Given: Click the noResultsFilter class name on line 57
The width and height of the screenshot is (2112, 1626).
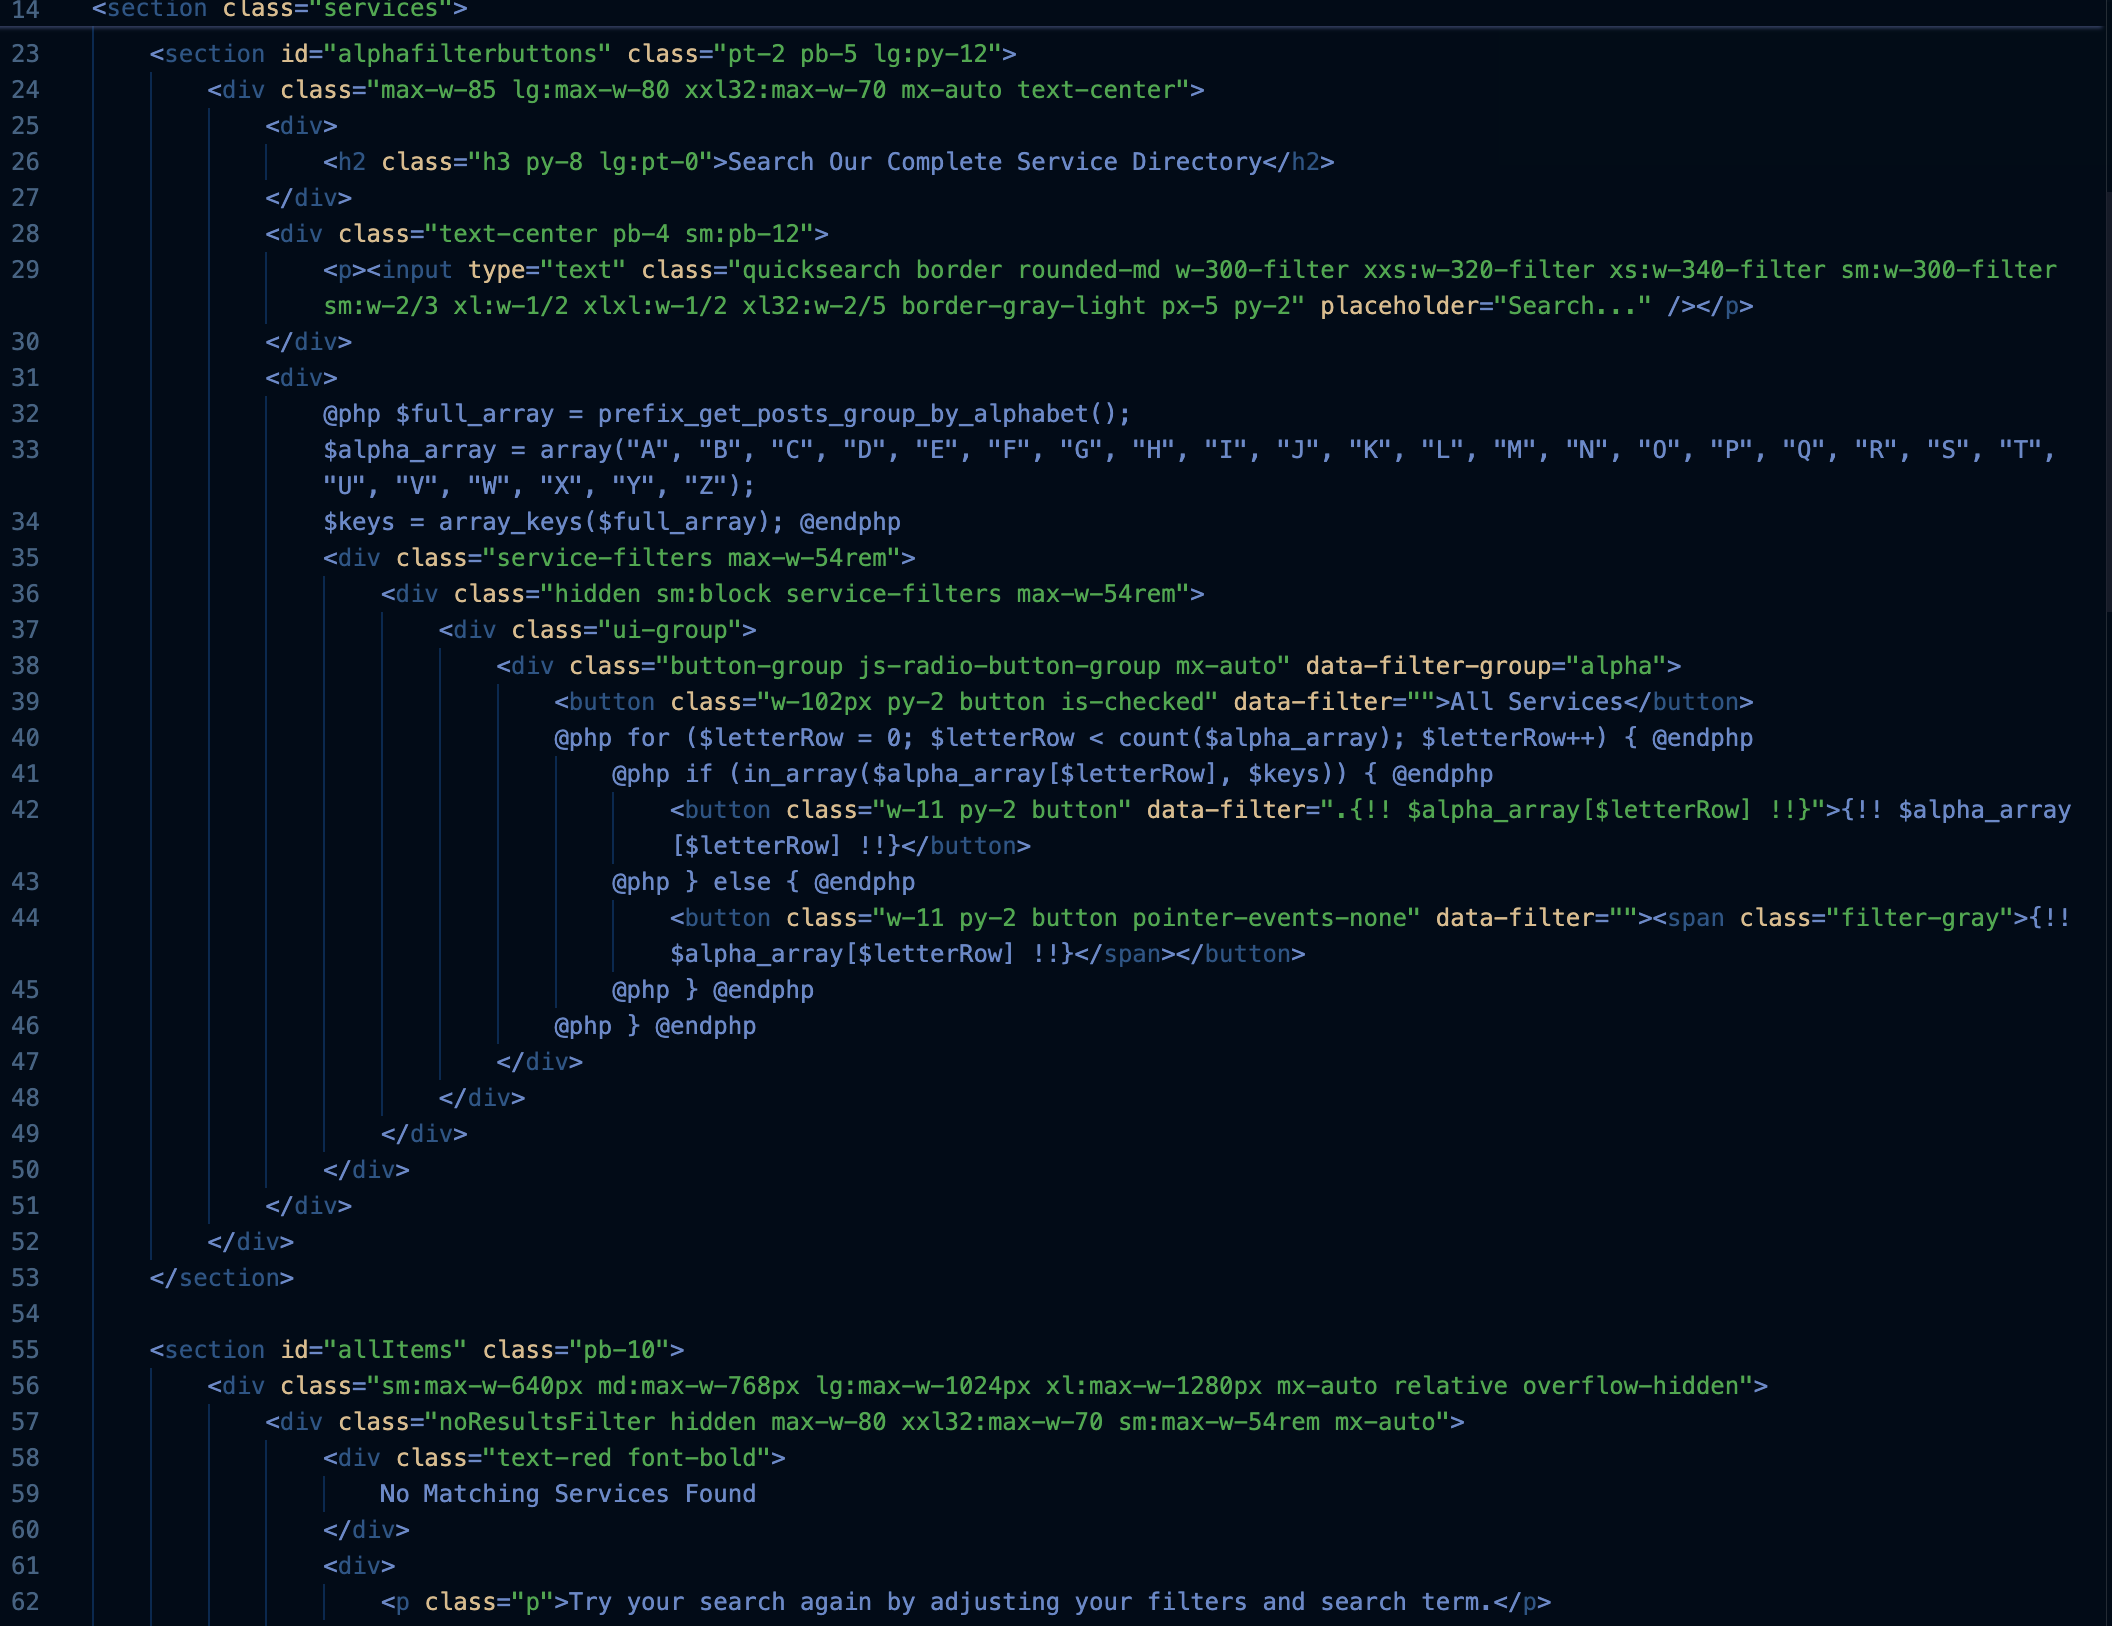Looking at the screenshot, I should [547, 1422].
